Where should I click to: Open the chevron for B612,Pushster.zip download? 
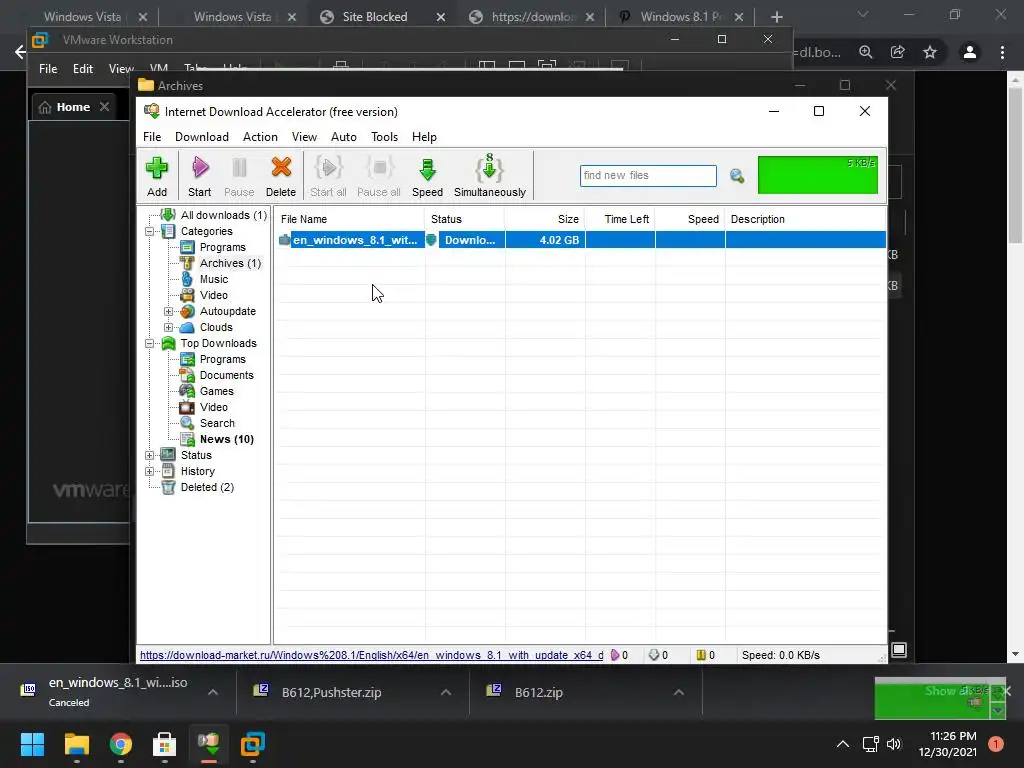(446, 692)
